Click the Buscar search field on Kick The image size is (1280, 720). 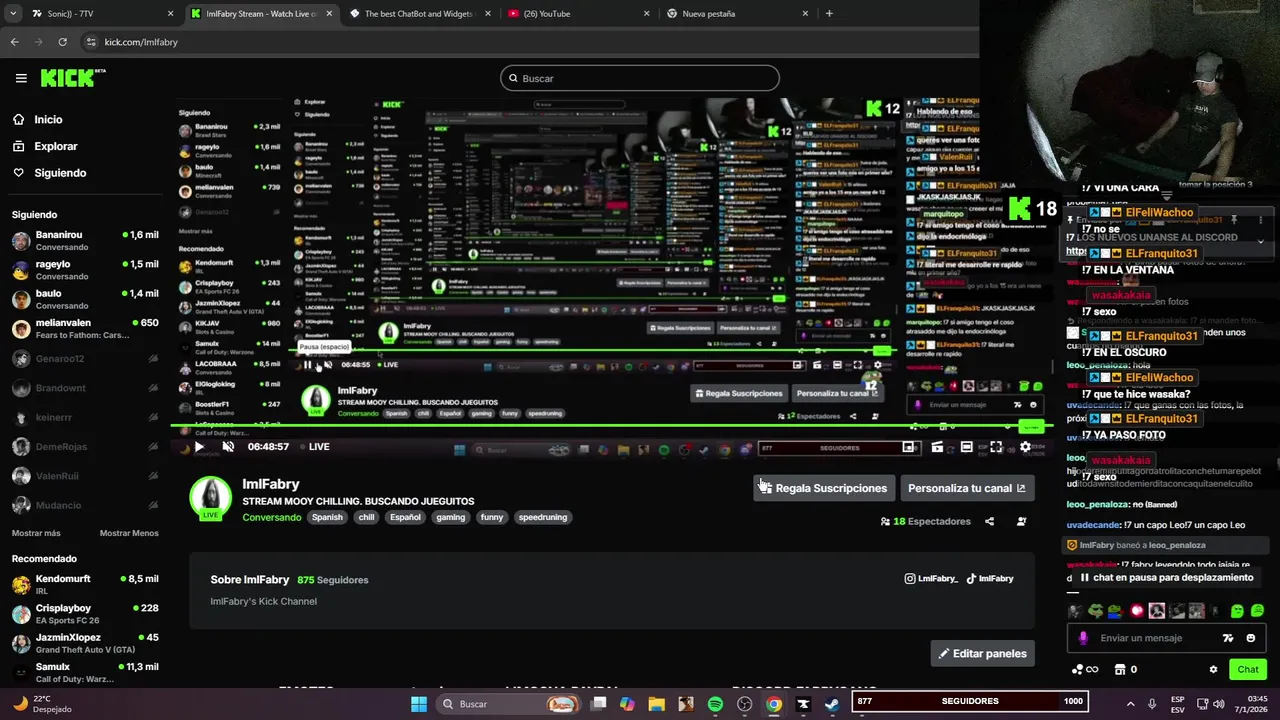tap(640, 78)
